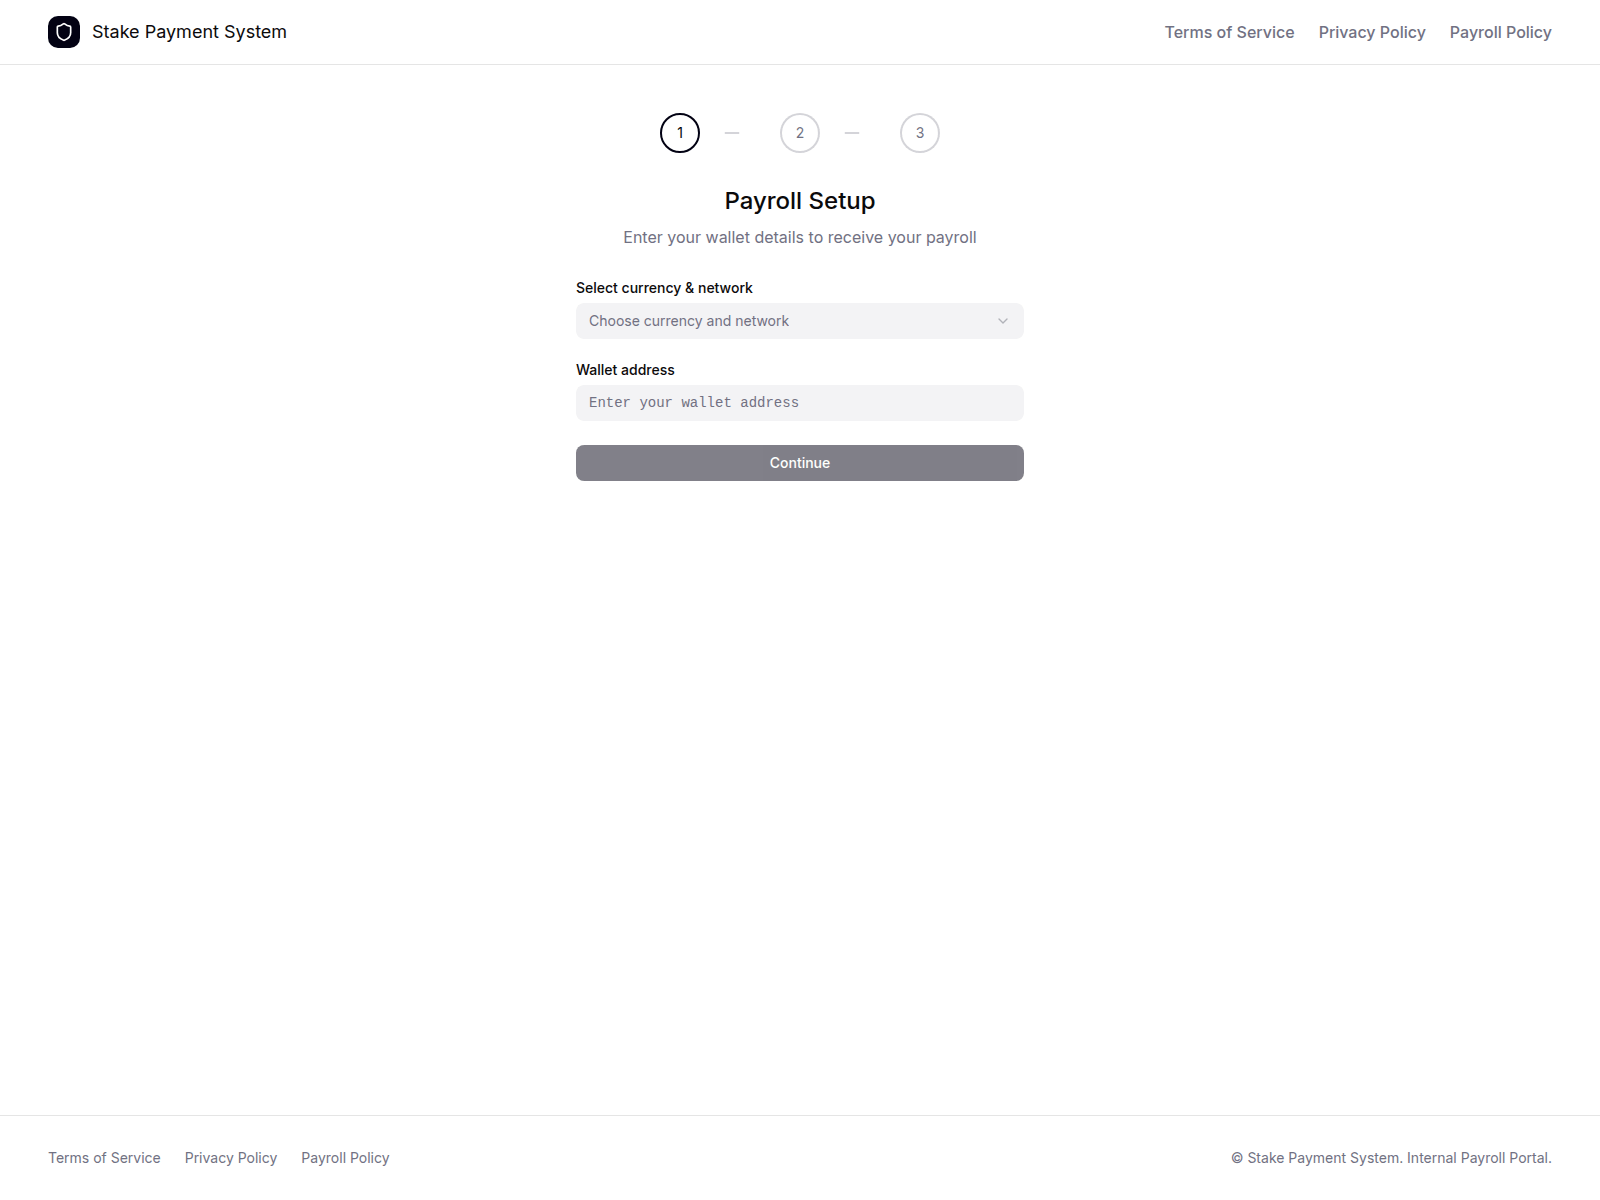This screenshot has height=1200, width=1600.
Task: Click the Stake shield logo icon
Action: tap(64, 32)
